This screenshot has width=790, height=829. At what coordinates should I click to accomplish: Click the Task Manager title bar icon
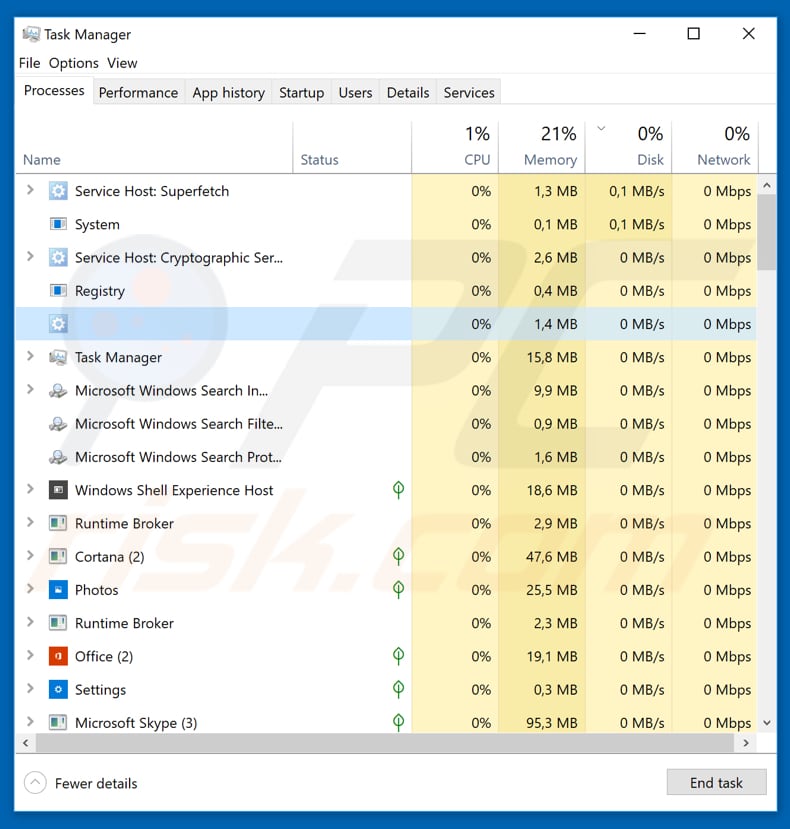pos(31,34)
